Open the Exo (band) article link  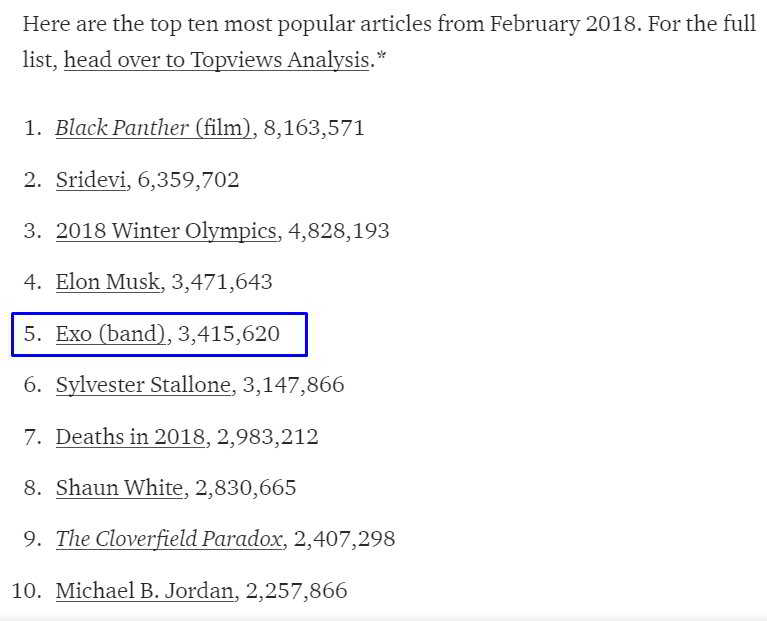coord(111,334)
